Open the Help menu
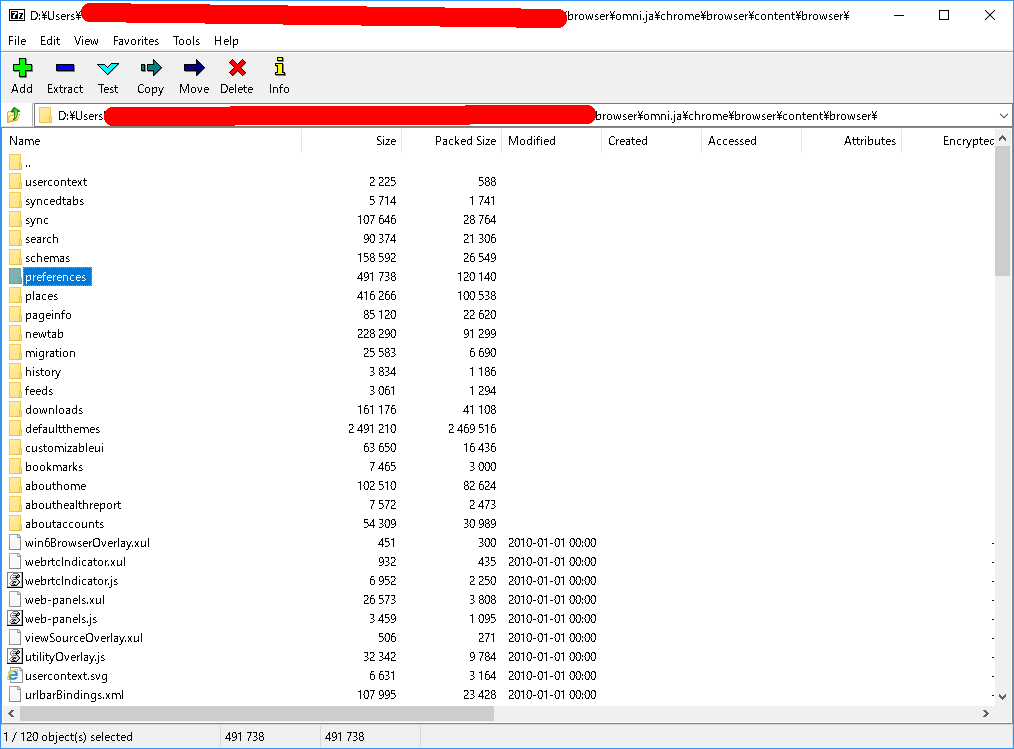The width and height of the screenshot is (1014, 749). coord(226,41)
